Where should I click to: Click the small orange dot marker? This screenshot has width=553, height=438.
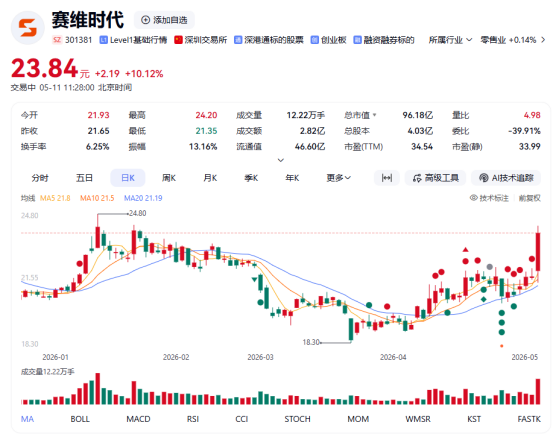point(502,346)
